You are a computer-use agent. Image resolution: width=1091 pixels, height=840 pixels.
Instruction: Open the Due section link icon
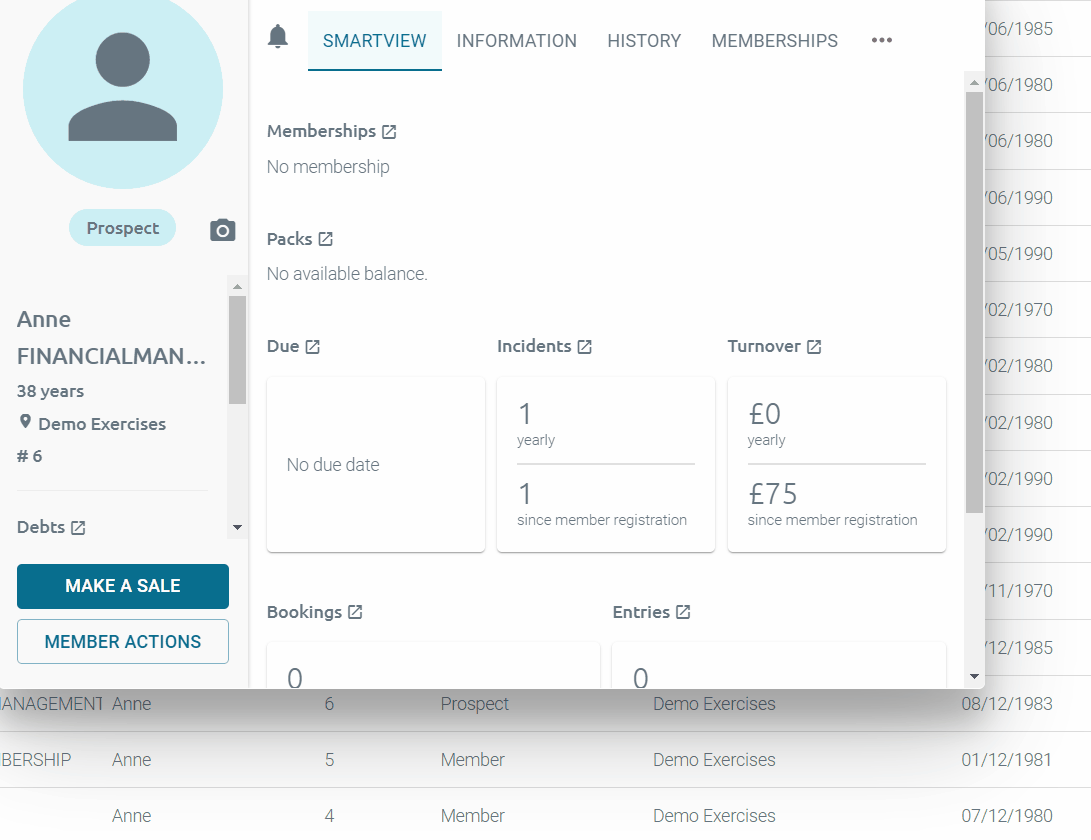tap(312, 347)
